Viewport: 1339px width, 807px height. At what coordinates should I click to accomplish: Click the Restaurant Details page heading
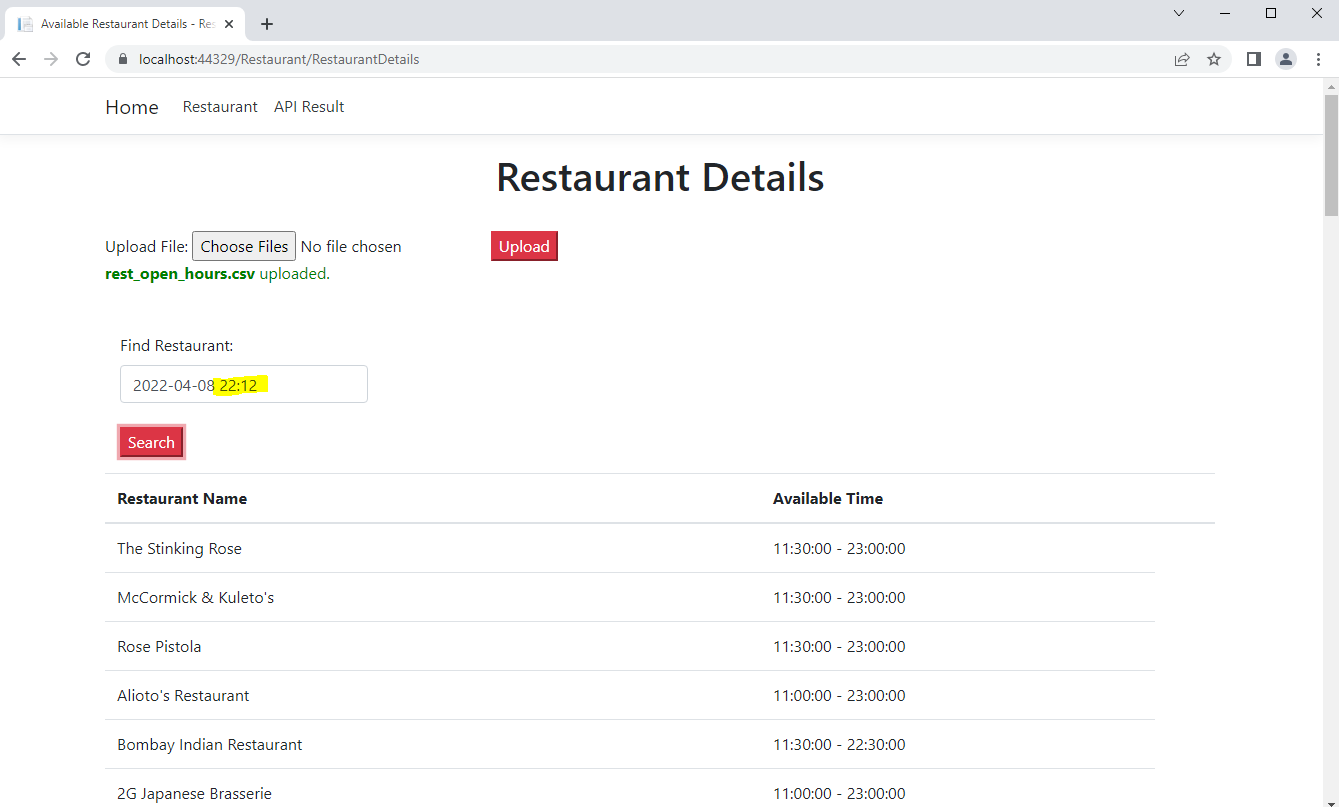660,177
